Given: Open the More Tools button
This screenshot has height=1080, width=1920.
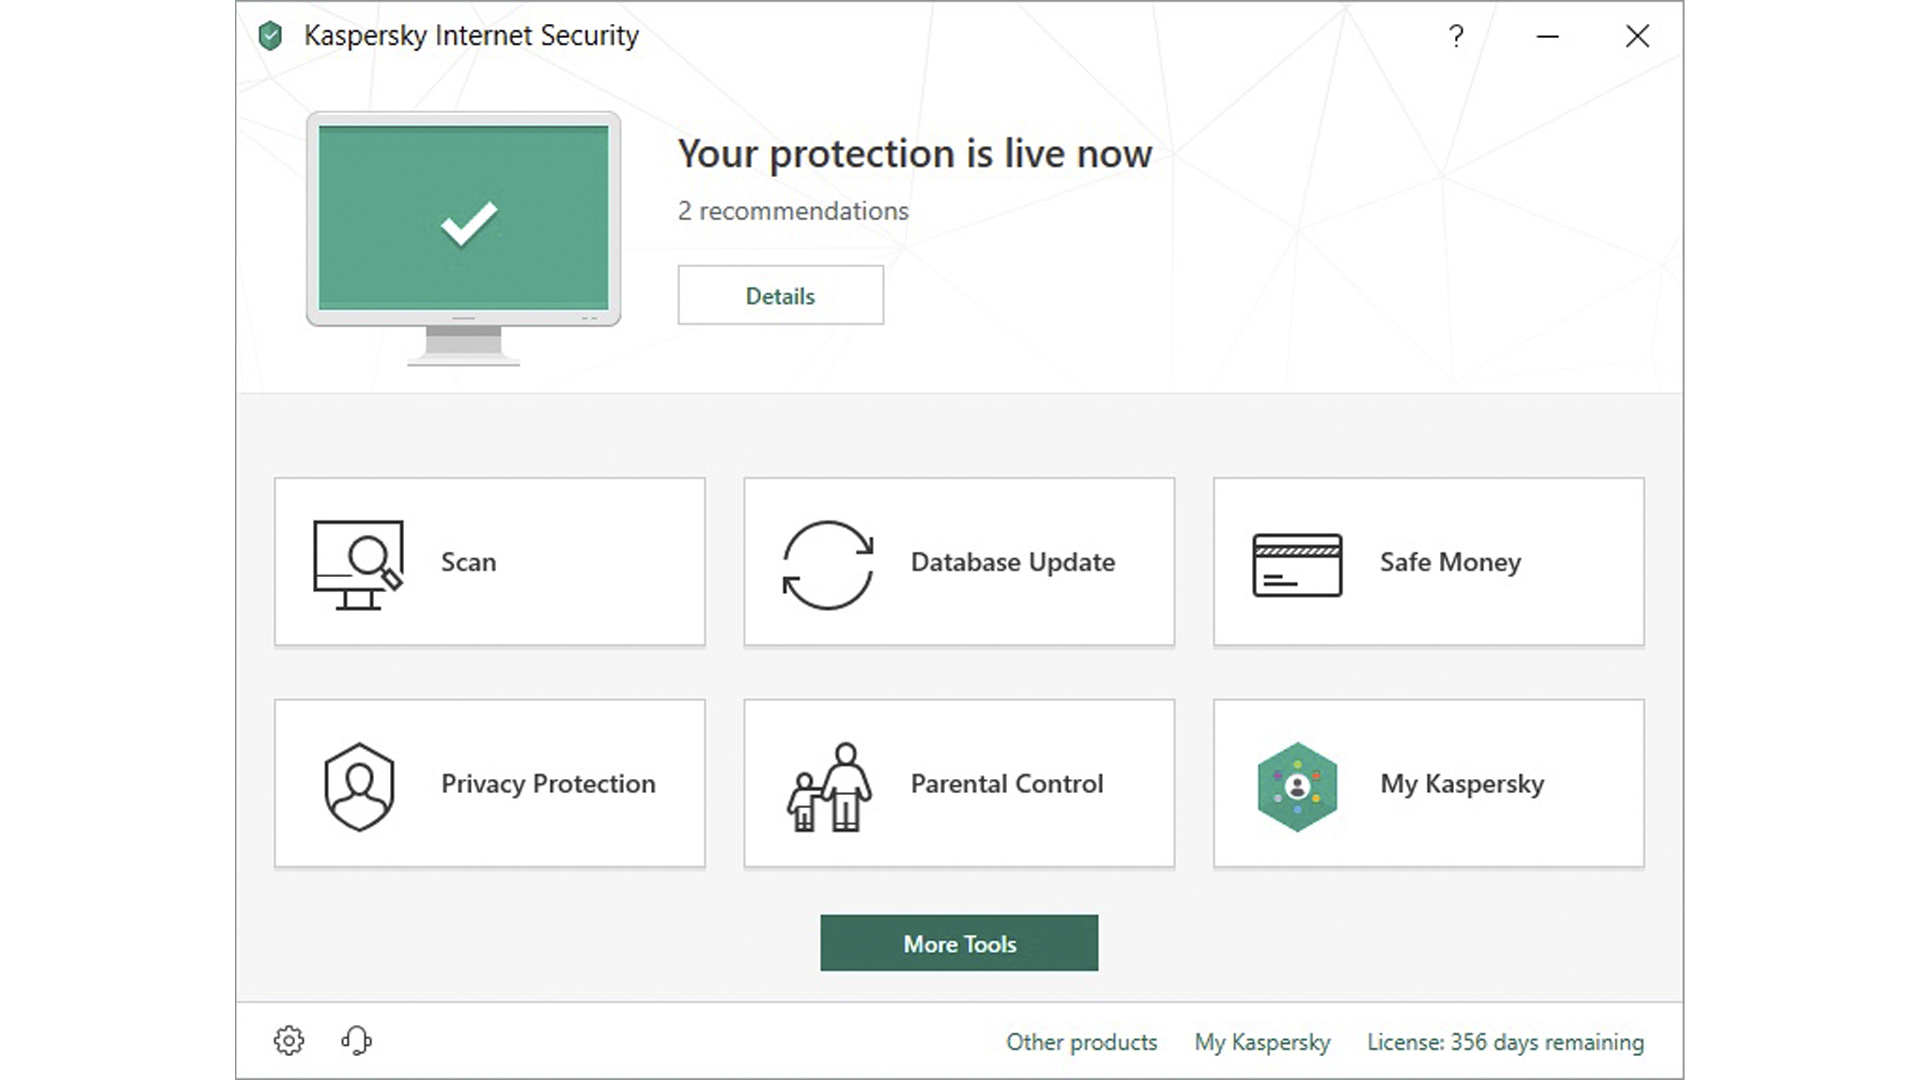Looking at the screenshot, I should pyautogui.click(x=959, y=943).
